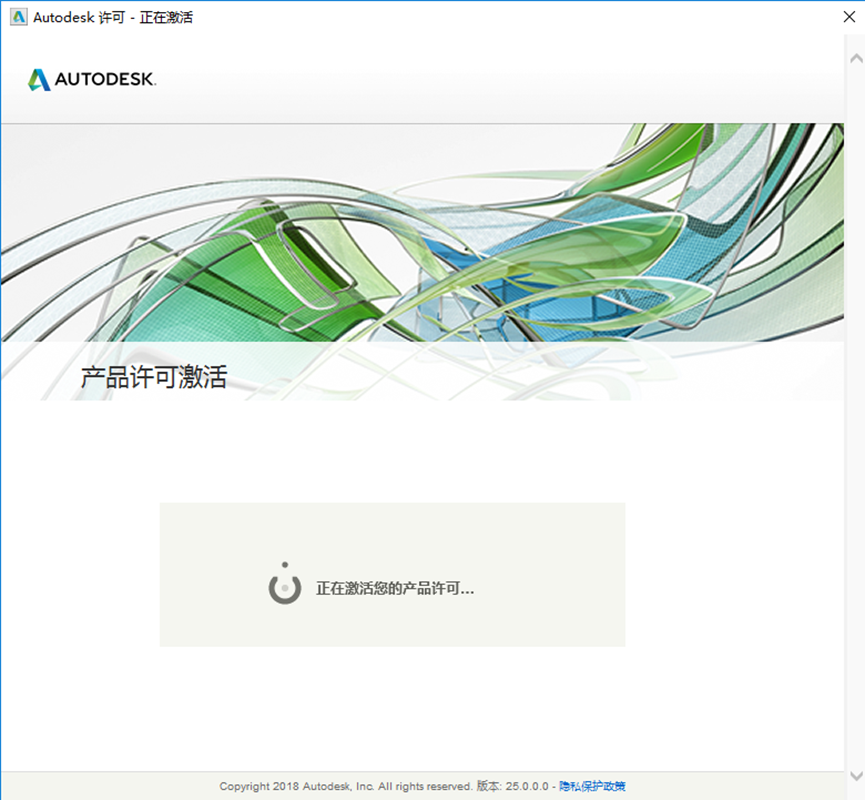Select the '产品许可激活' heading
865x800 pixels.
(x=152, y=377)
